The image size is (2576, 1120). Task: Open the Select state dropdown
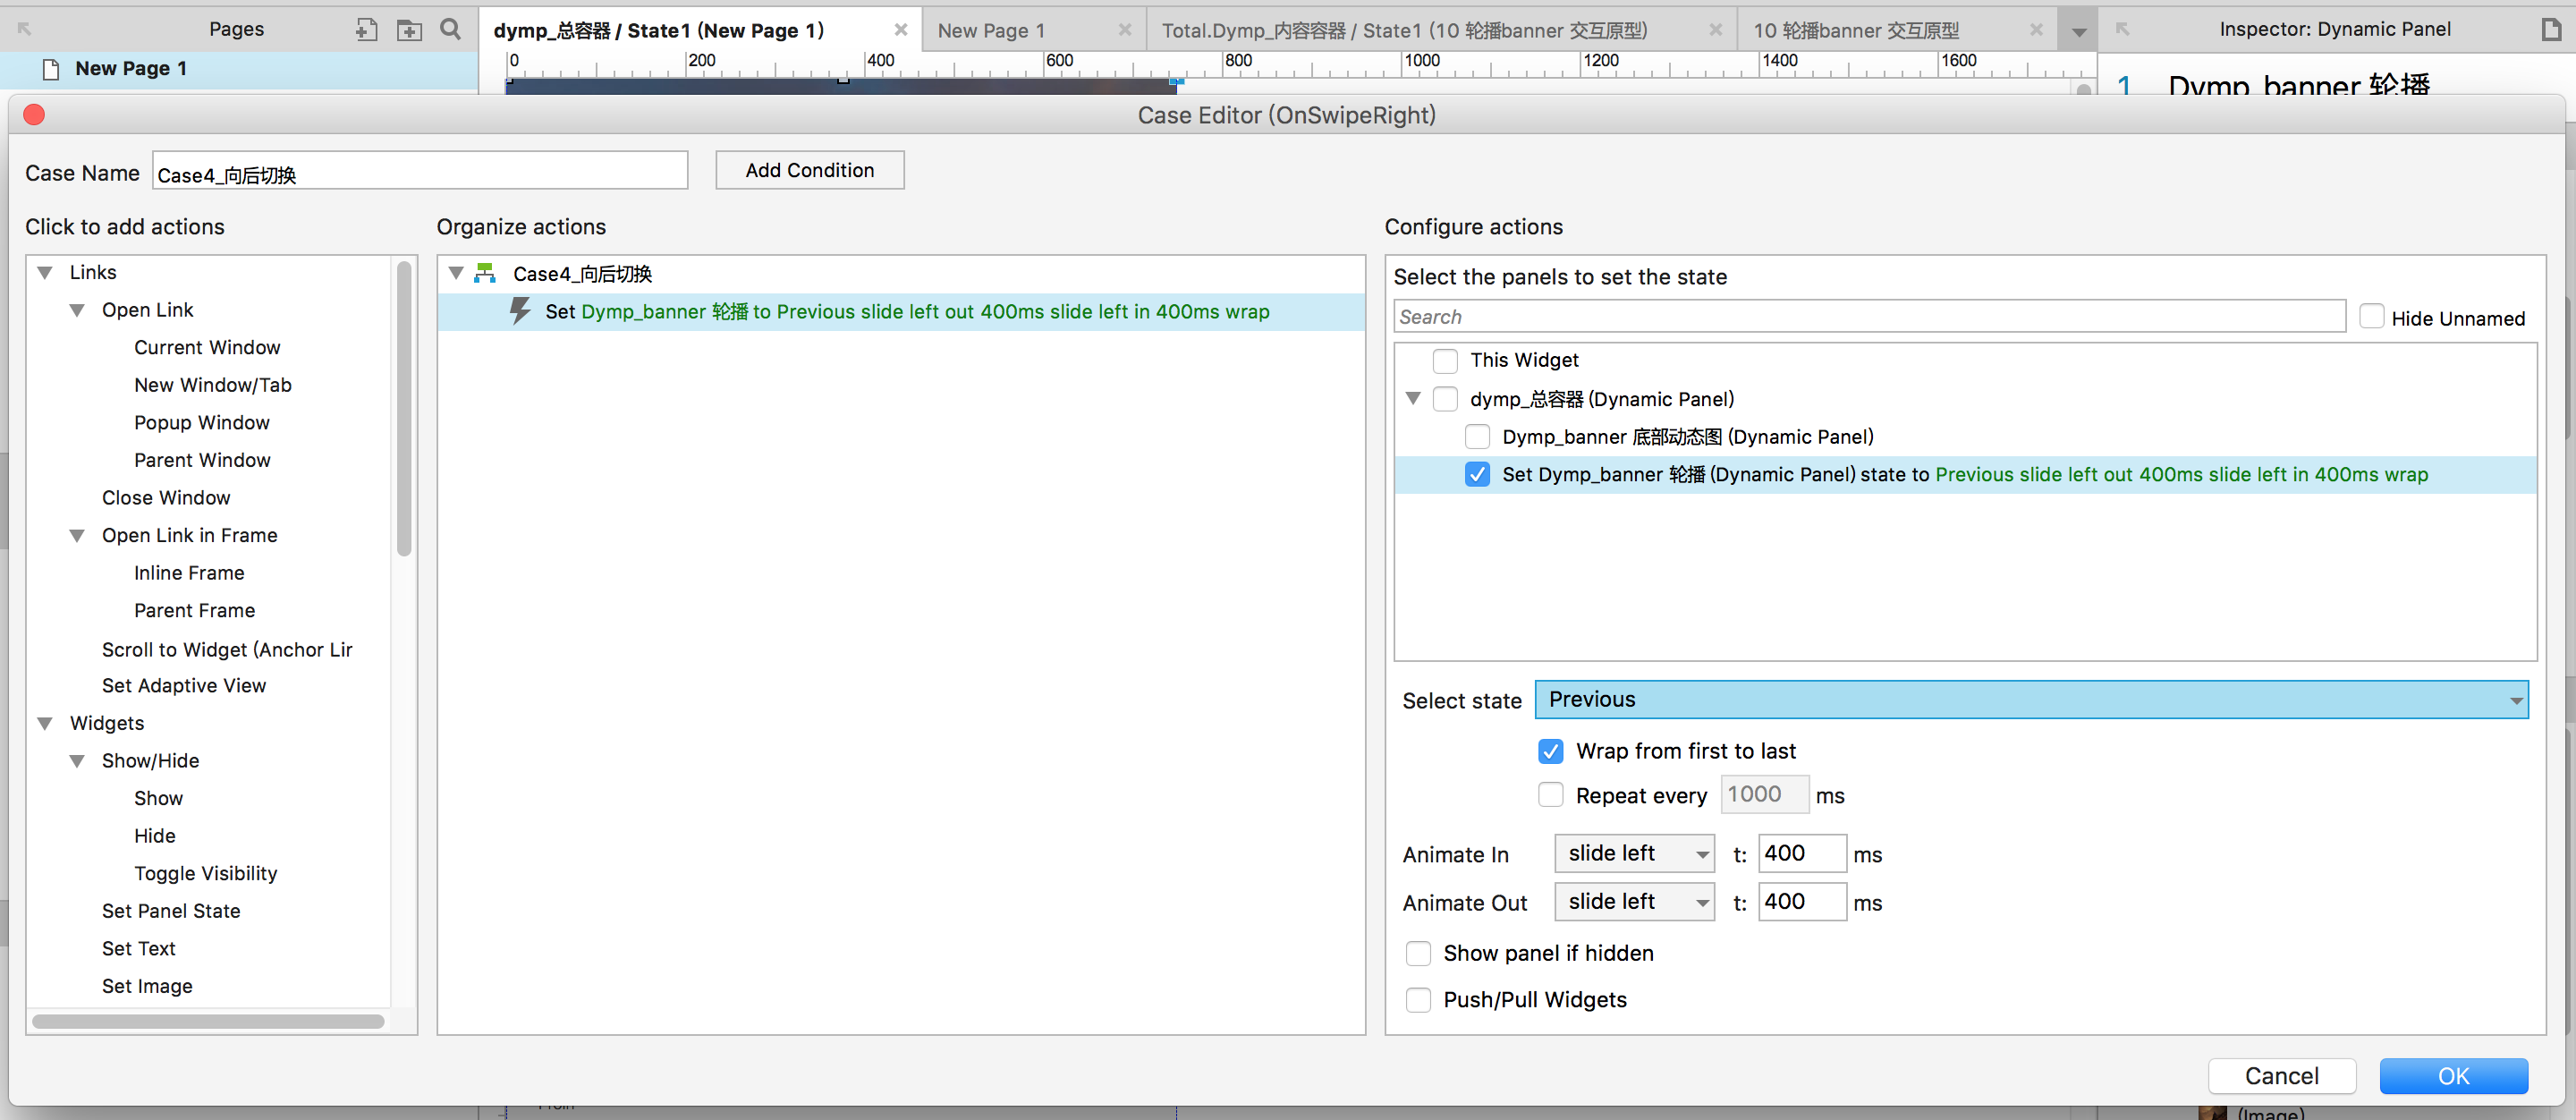2030,699
